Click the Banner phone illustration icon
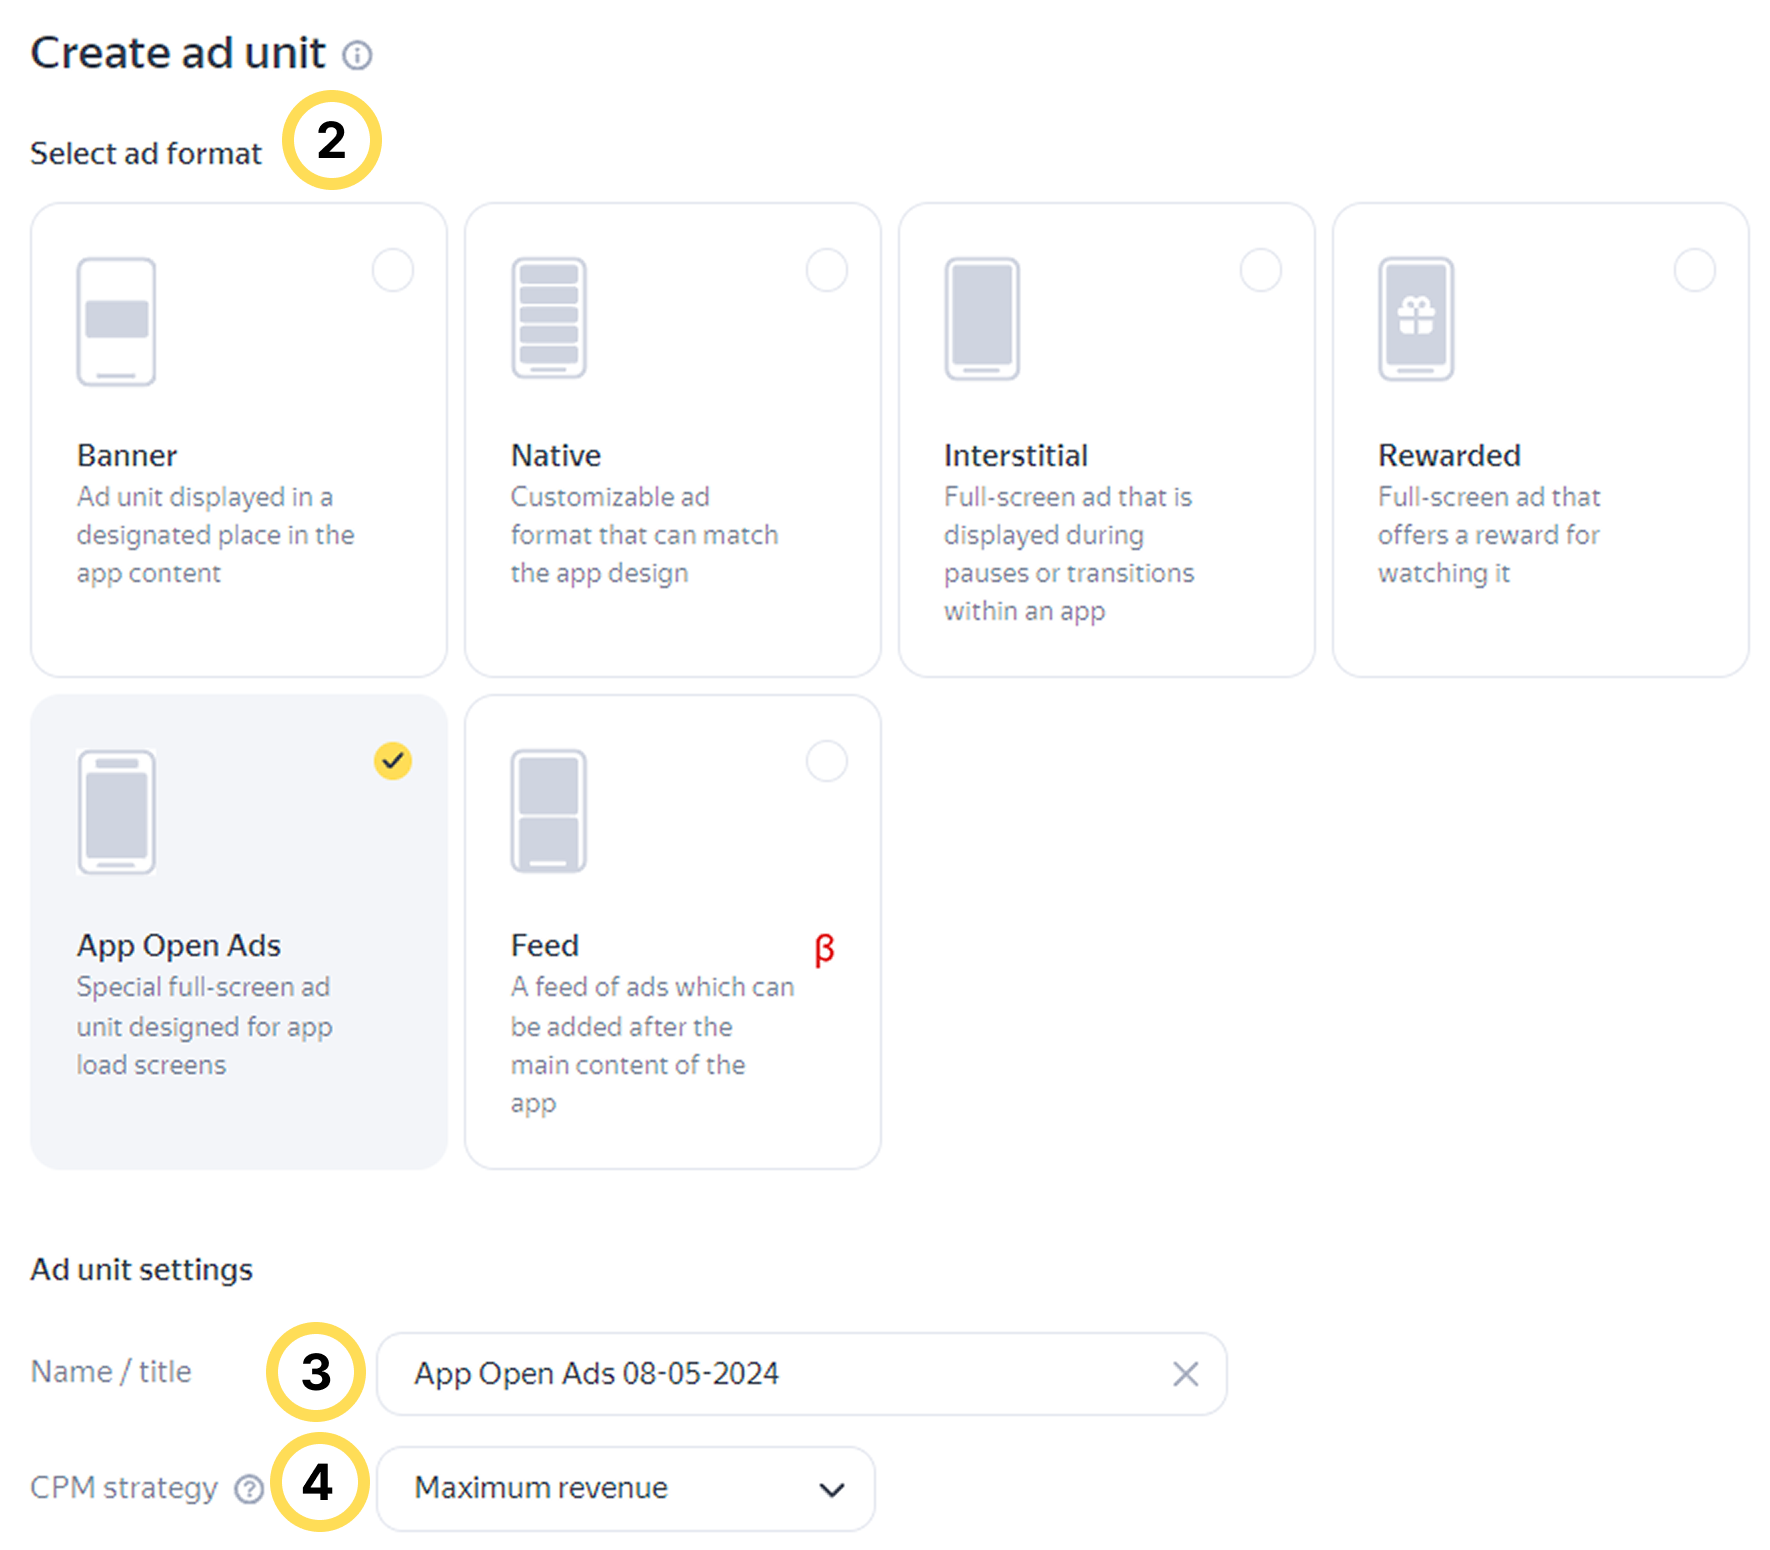 pyautogui.click(x=117, y=321)
